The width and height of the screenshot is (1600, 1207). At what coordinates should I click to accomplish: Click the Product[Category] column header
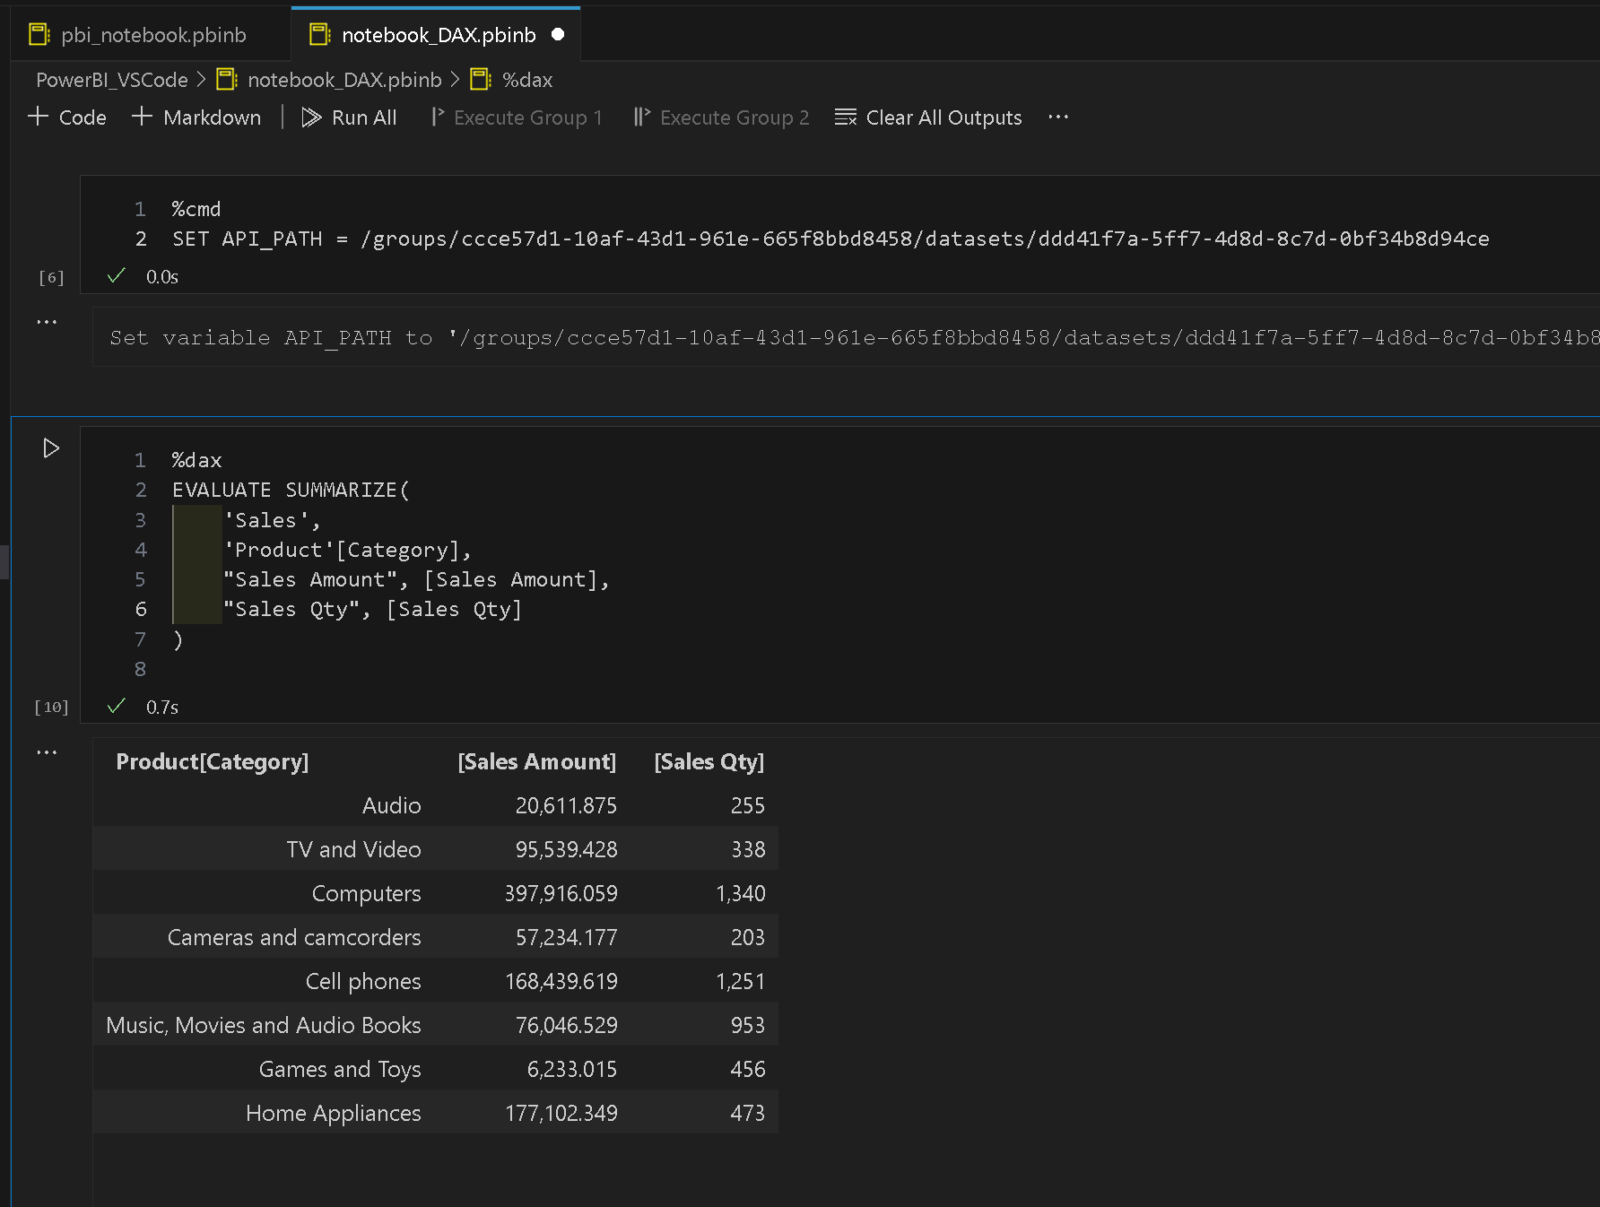[x=212, y=762]
